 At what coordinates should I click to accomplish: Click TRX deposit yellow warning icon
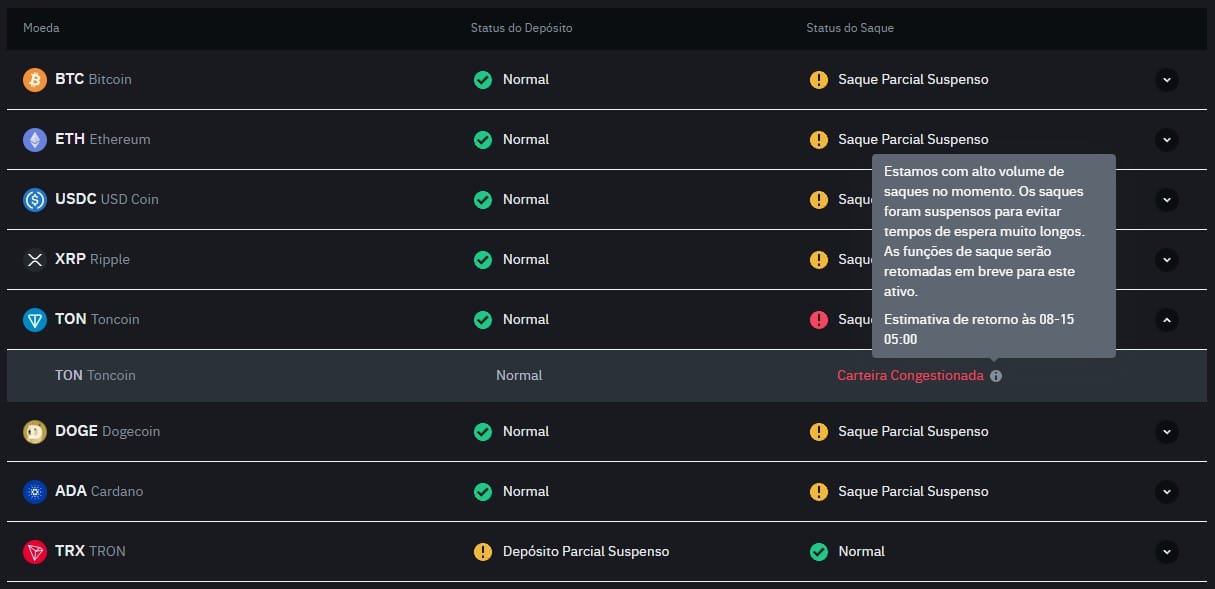coord(483,551)
